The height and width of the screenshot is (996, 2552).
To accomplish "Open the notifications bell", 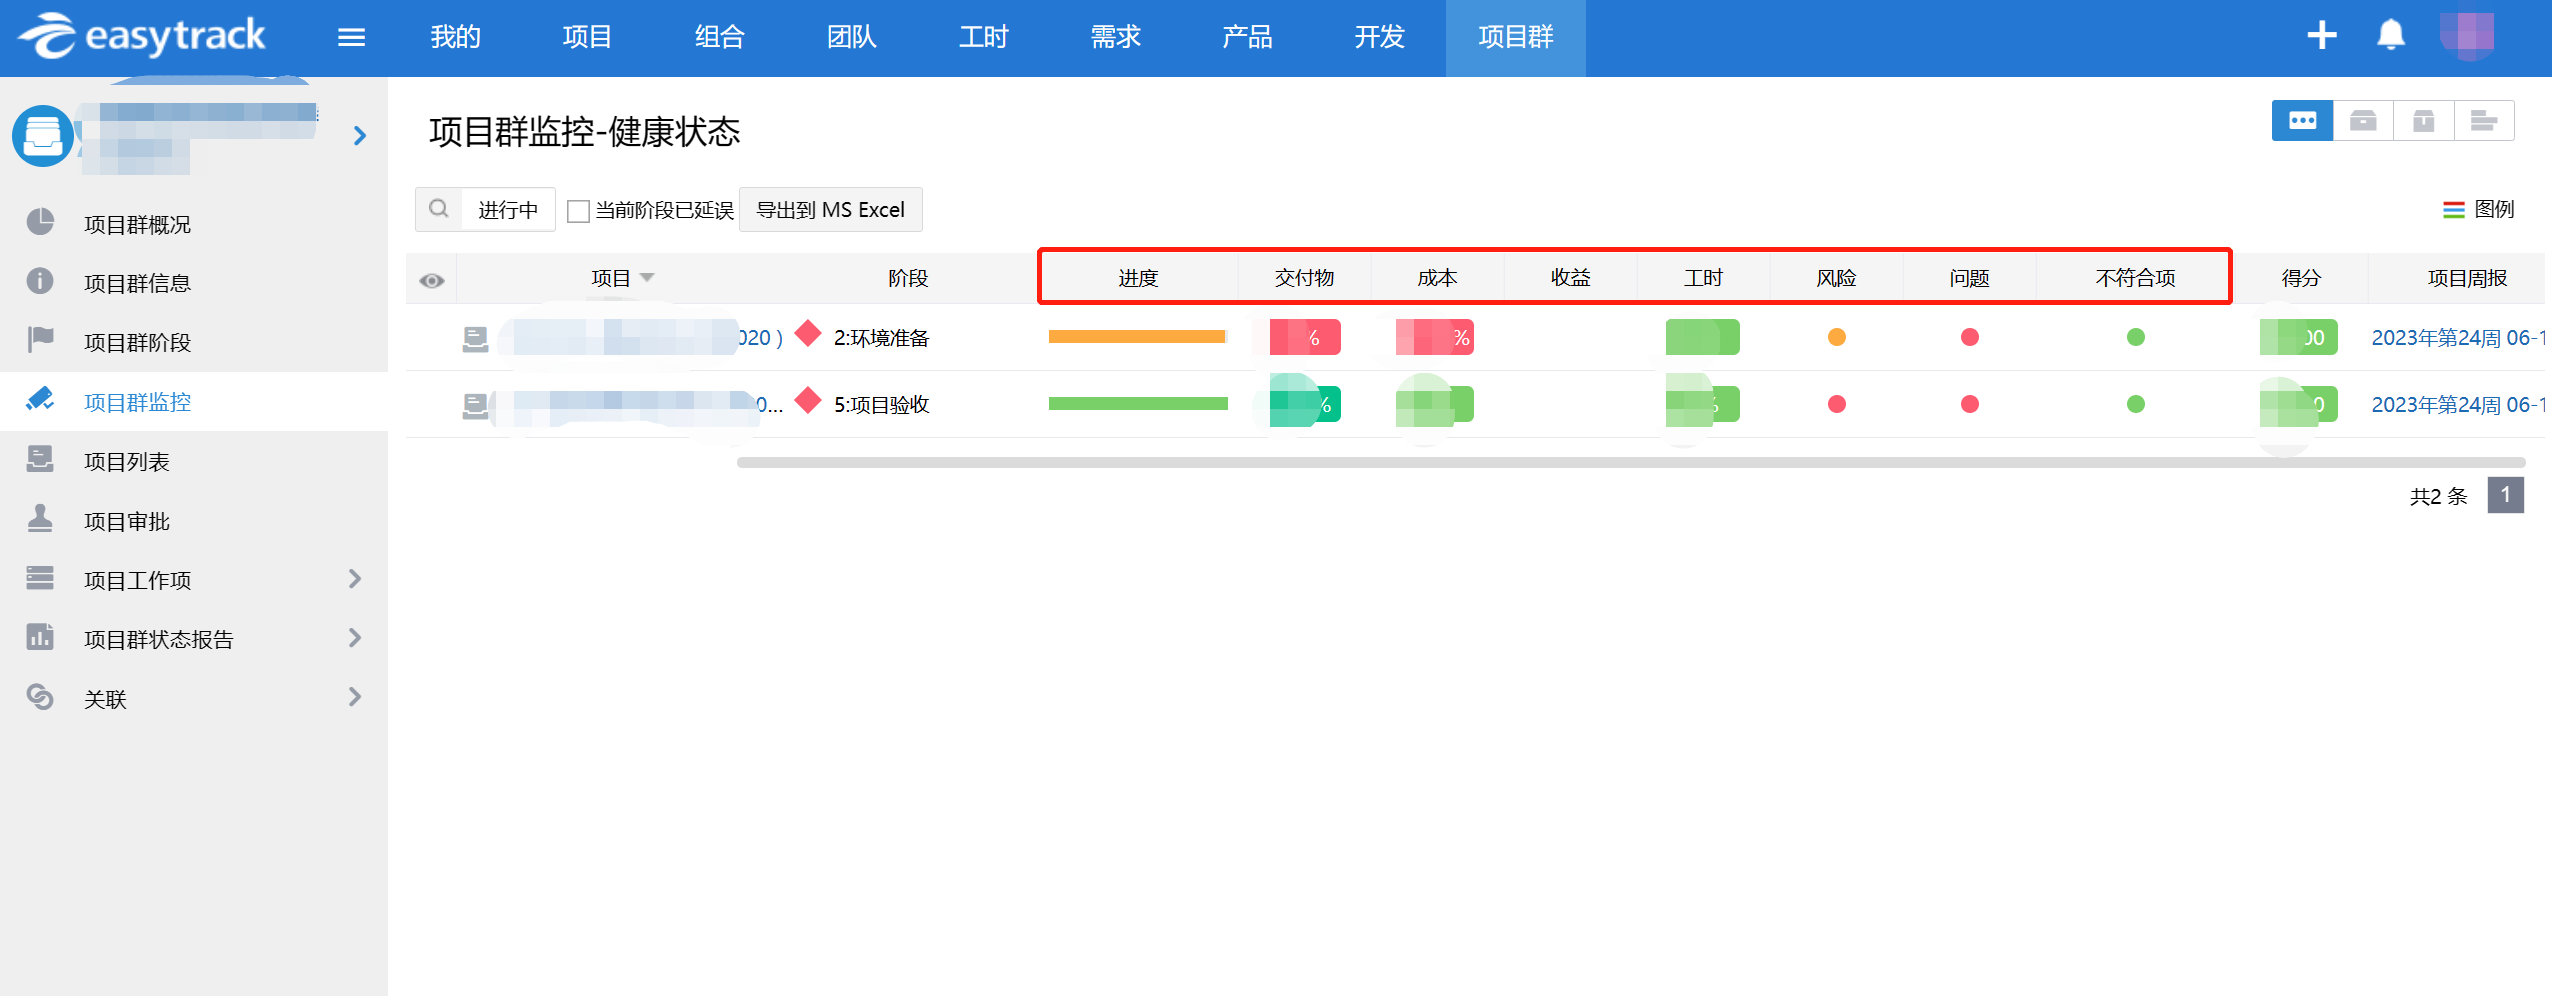I will 2390,36.
